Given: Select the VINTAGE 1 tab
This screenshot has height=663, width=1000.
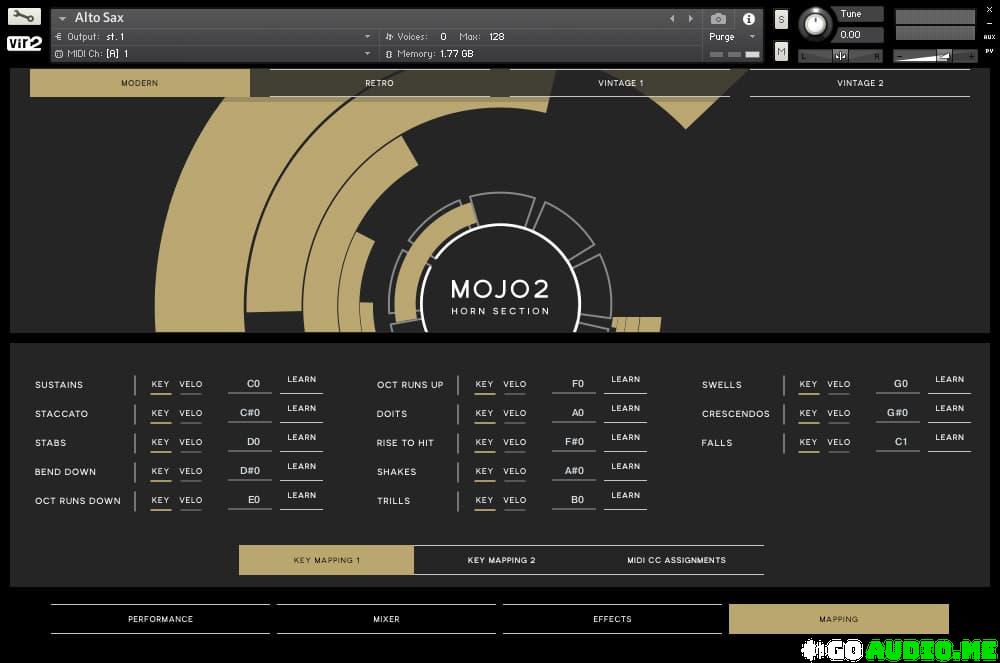Looking at the screenshot, I should (x=621, y=83).
